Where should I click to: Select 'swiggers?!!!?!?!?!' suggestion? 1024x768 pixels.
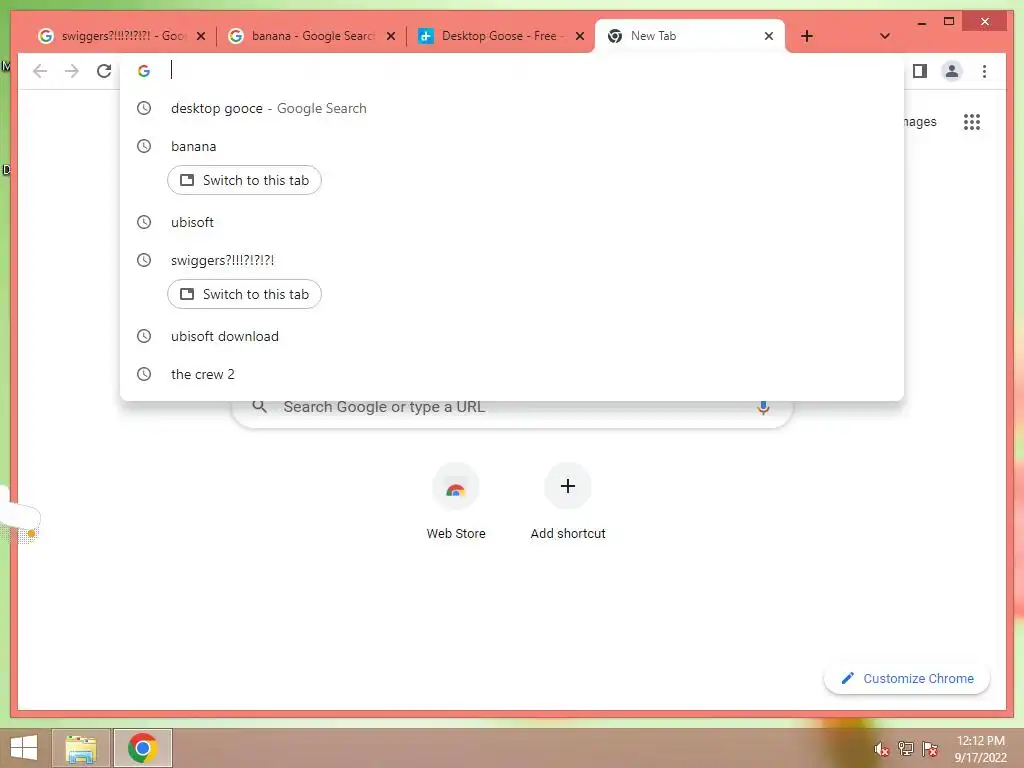pos(512,260)
